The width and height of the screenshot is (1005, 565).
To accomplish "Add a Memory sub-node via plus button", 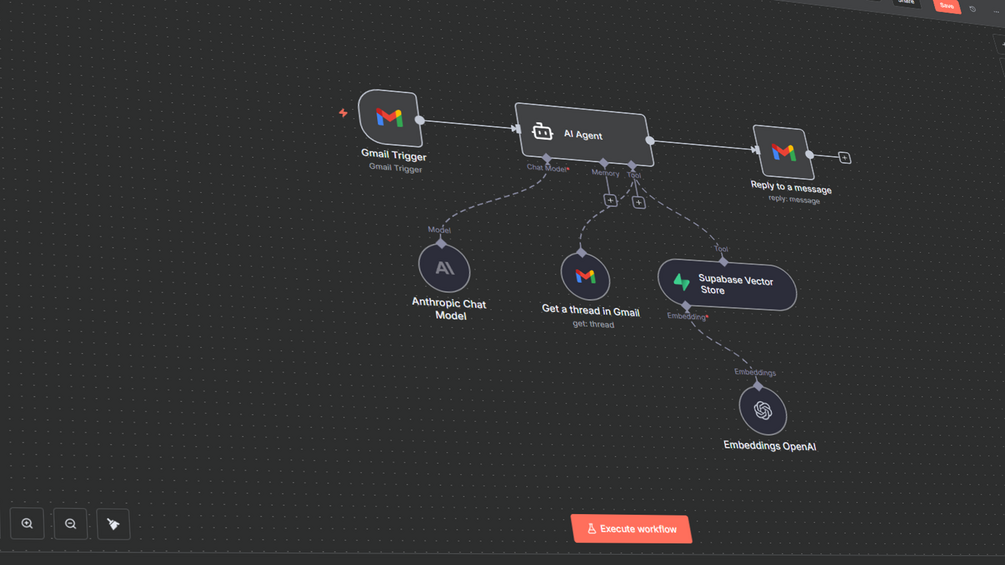I will click(610, 201).
